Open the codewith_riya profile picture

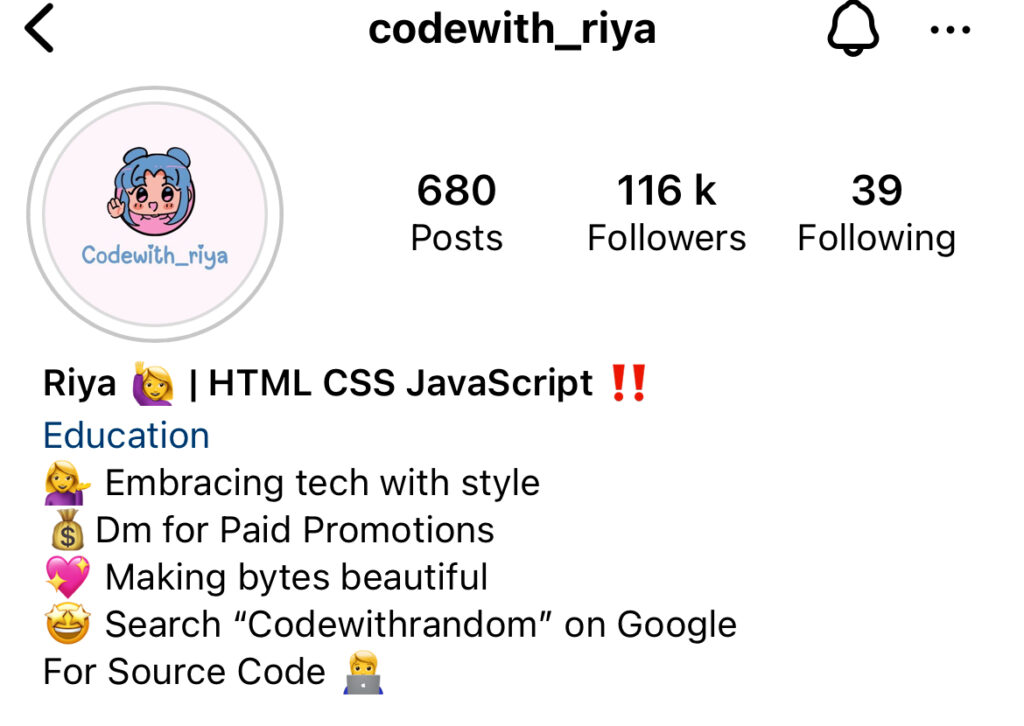(x=155, y=214)
